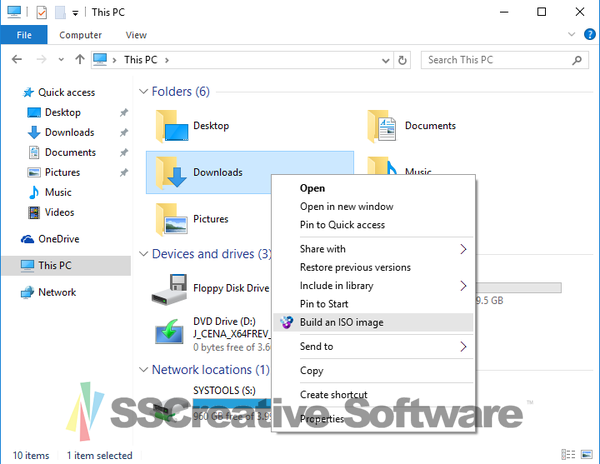Open the recent locations dropdown arrow

(61, 60)
